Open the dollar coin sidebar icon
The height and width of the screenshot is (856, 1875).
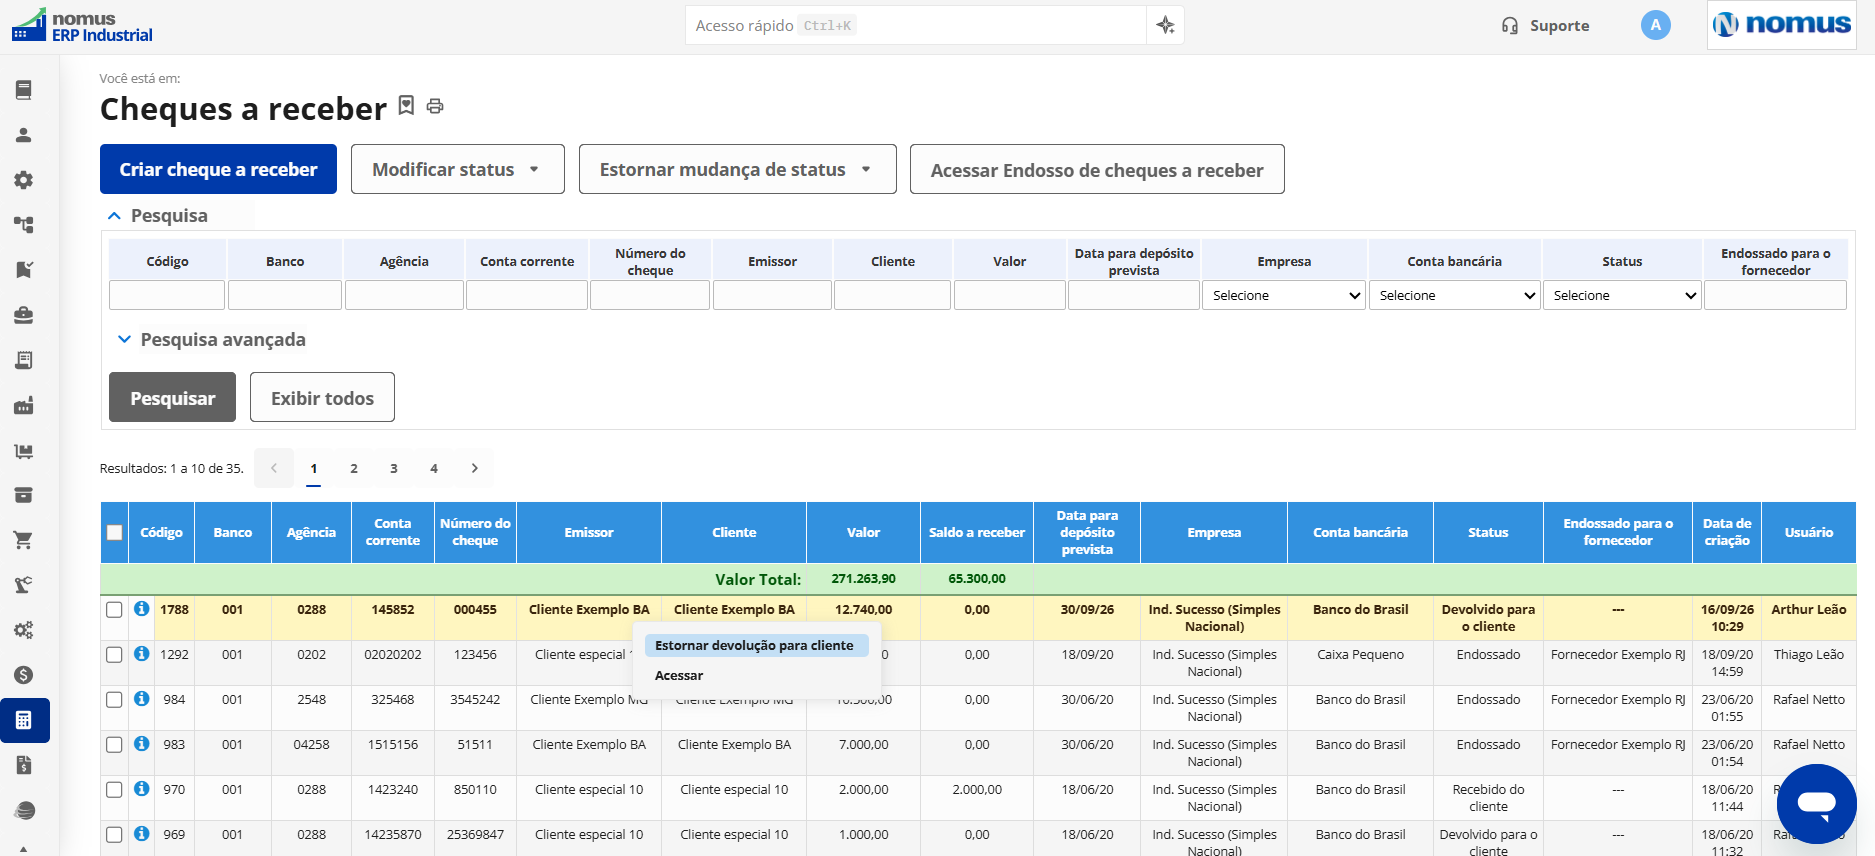(24, 675)
